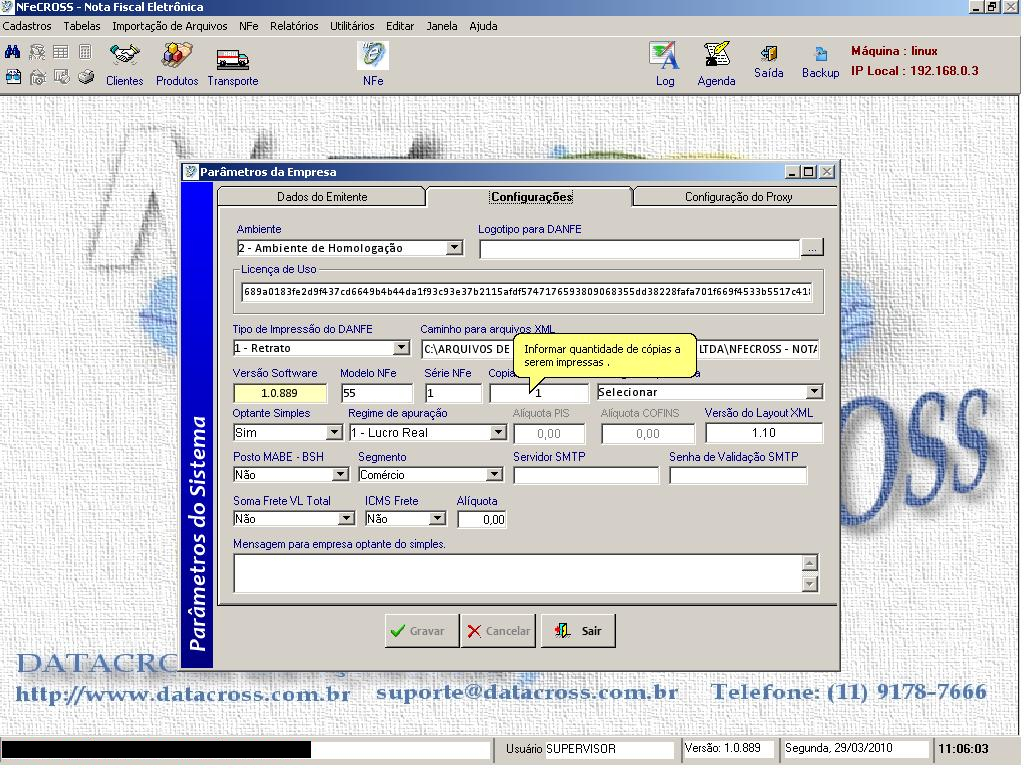
Task: Select the grayed chart with checkmark icon
Action: tap(61, 77)
